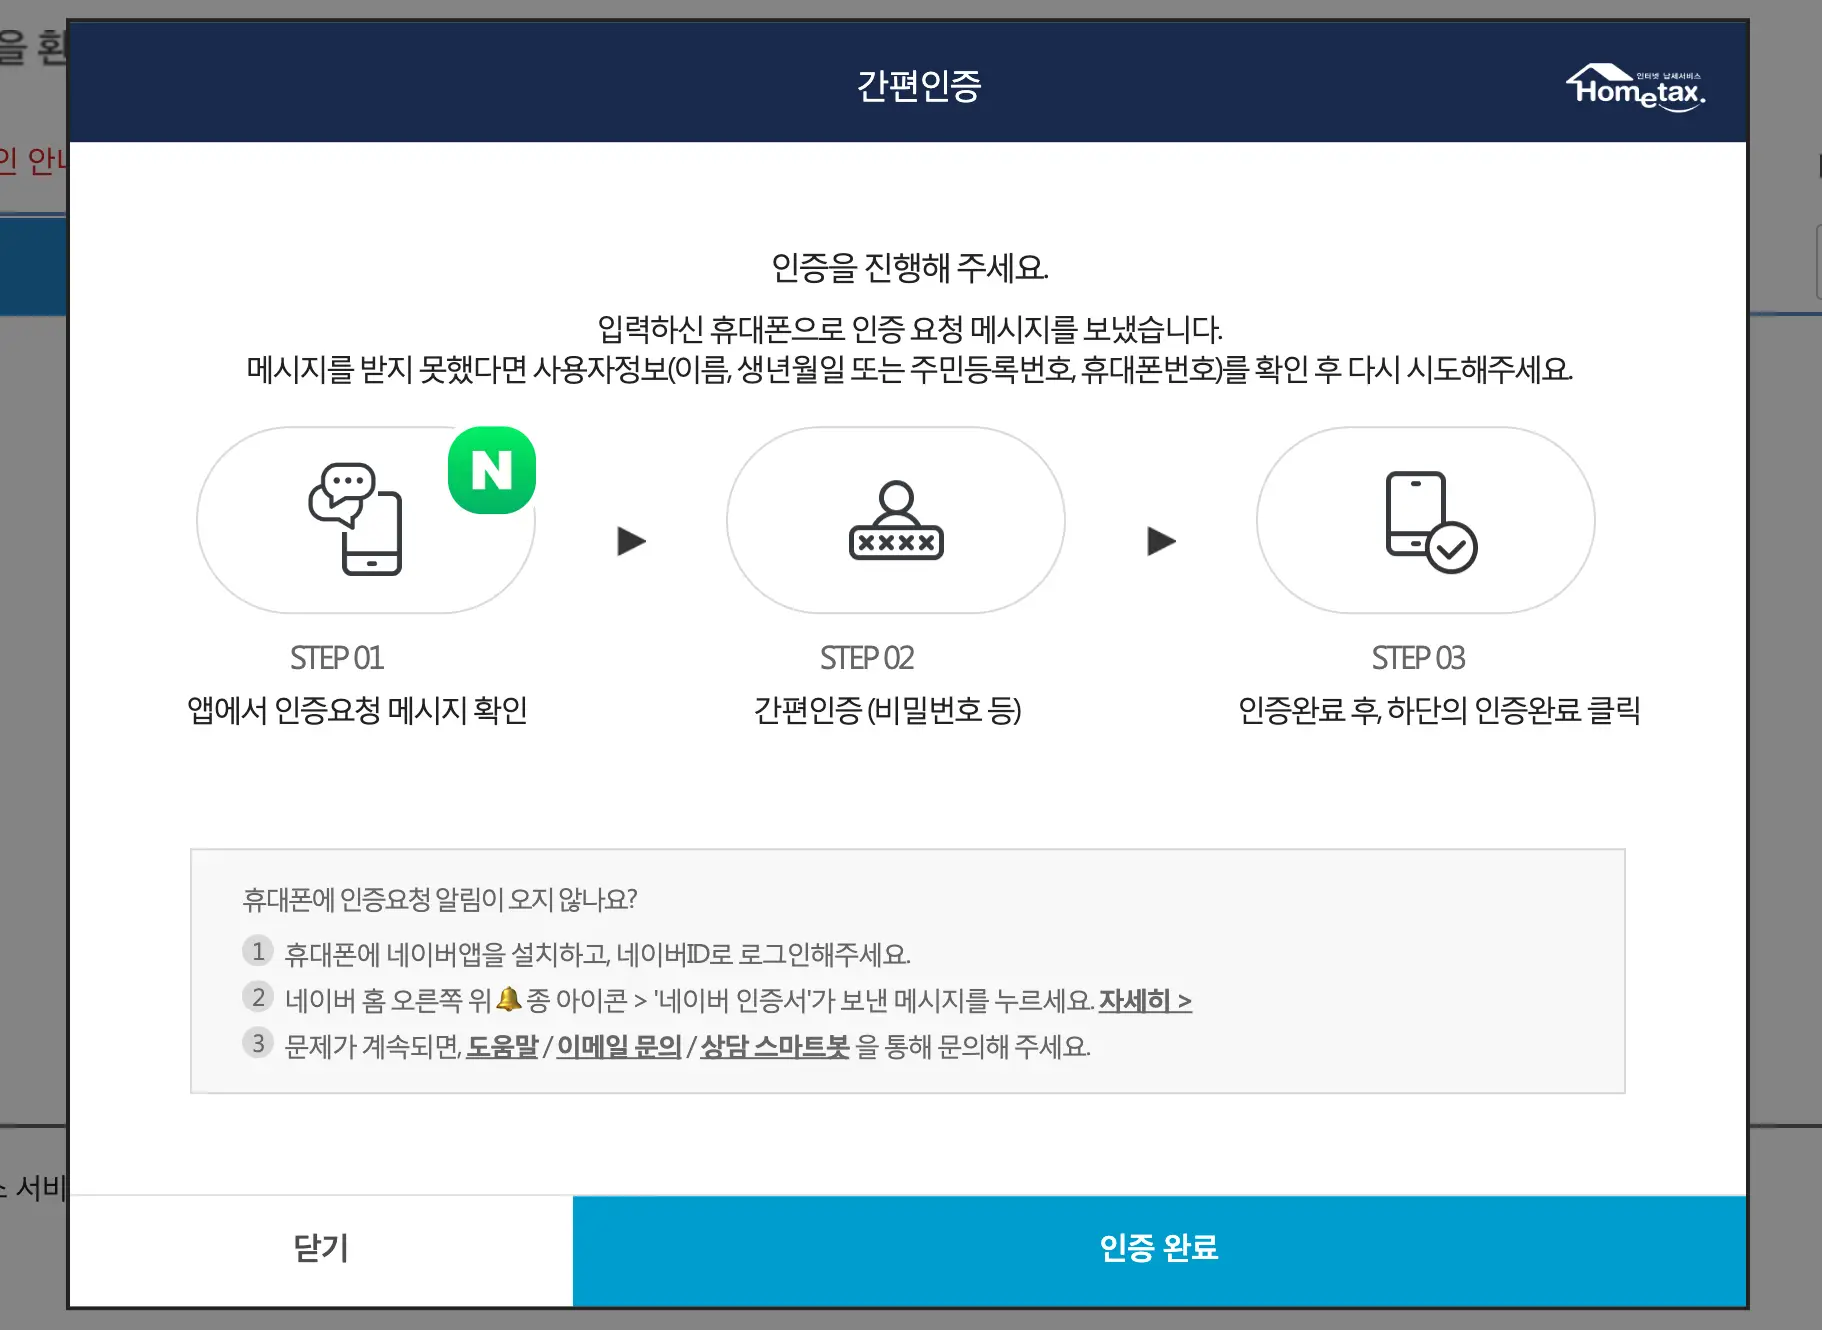The image size is (1822, 1330).
Task: Click the STEP 02 password entry icon
Action: [x=895, y=520]
